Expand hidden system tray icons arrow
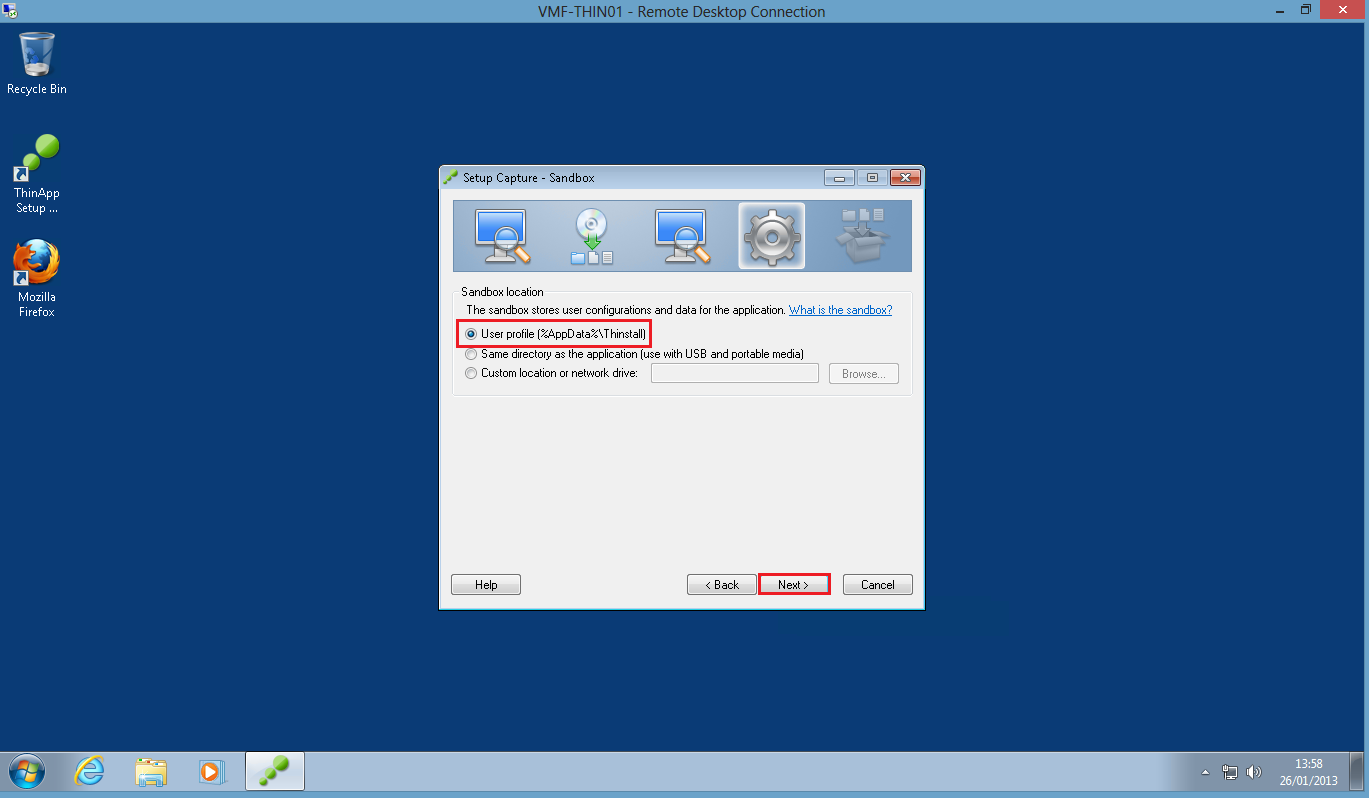Viewport: 1369px width, 798px height. tap(1206, 772)
